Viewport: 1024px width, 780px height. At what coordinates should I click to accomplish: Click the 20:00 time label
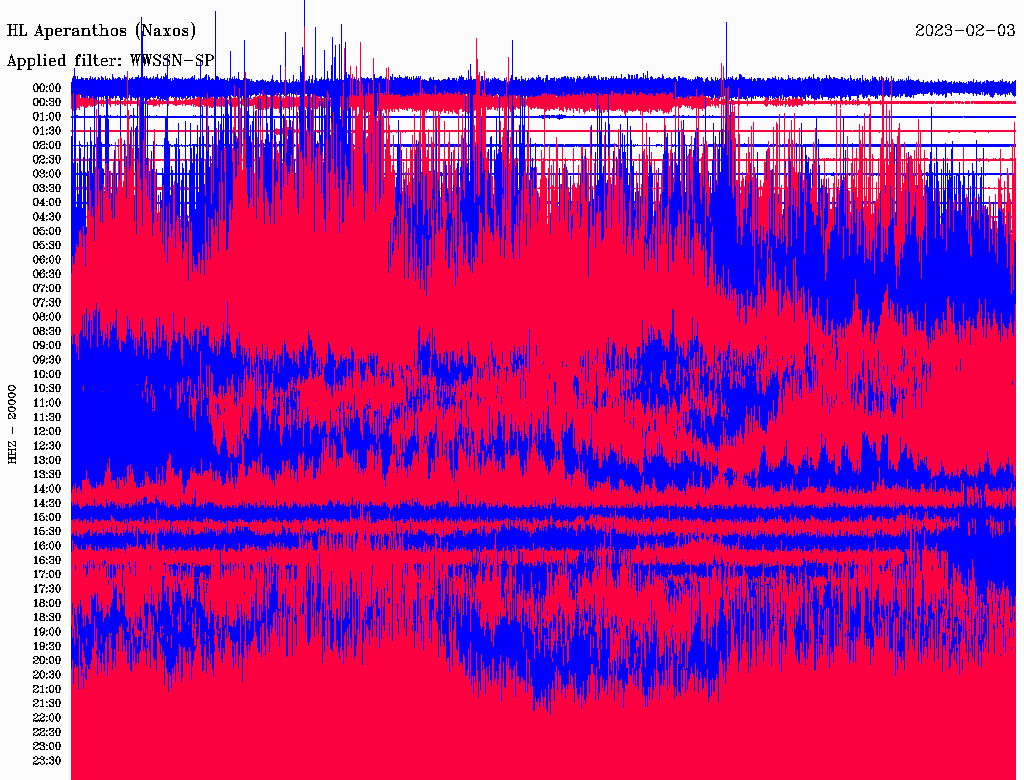point(47,660)
